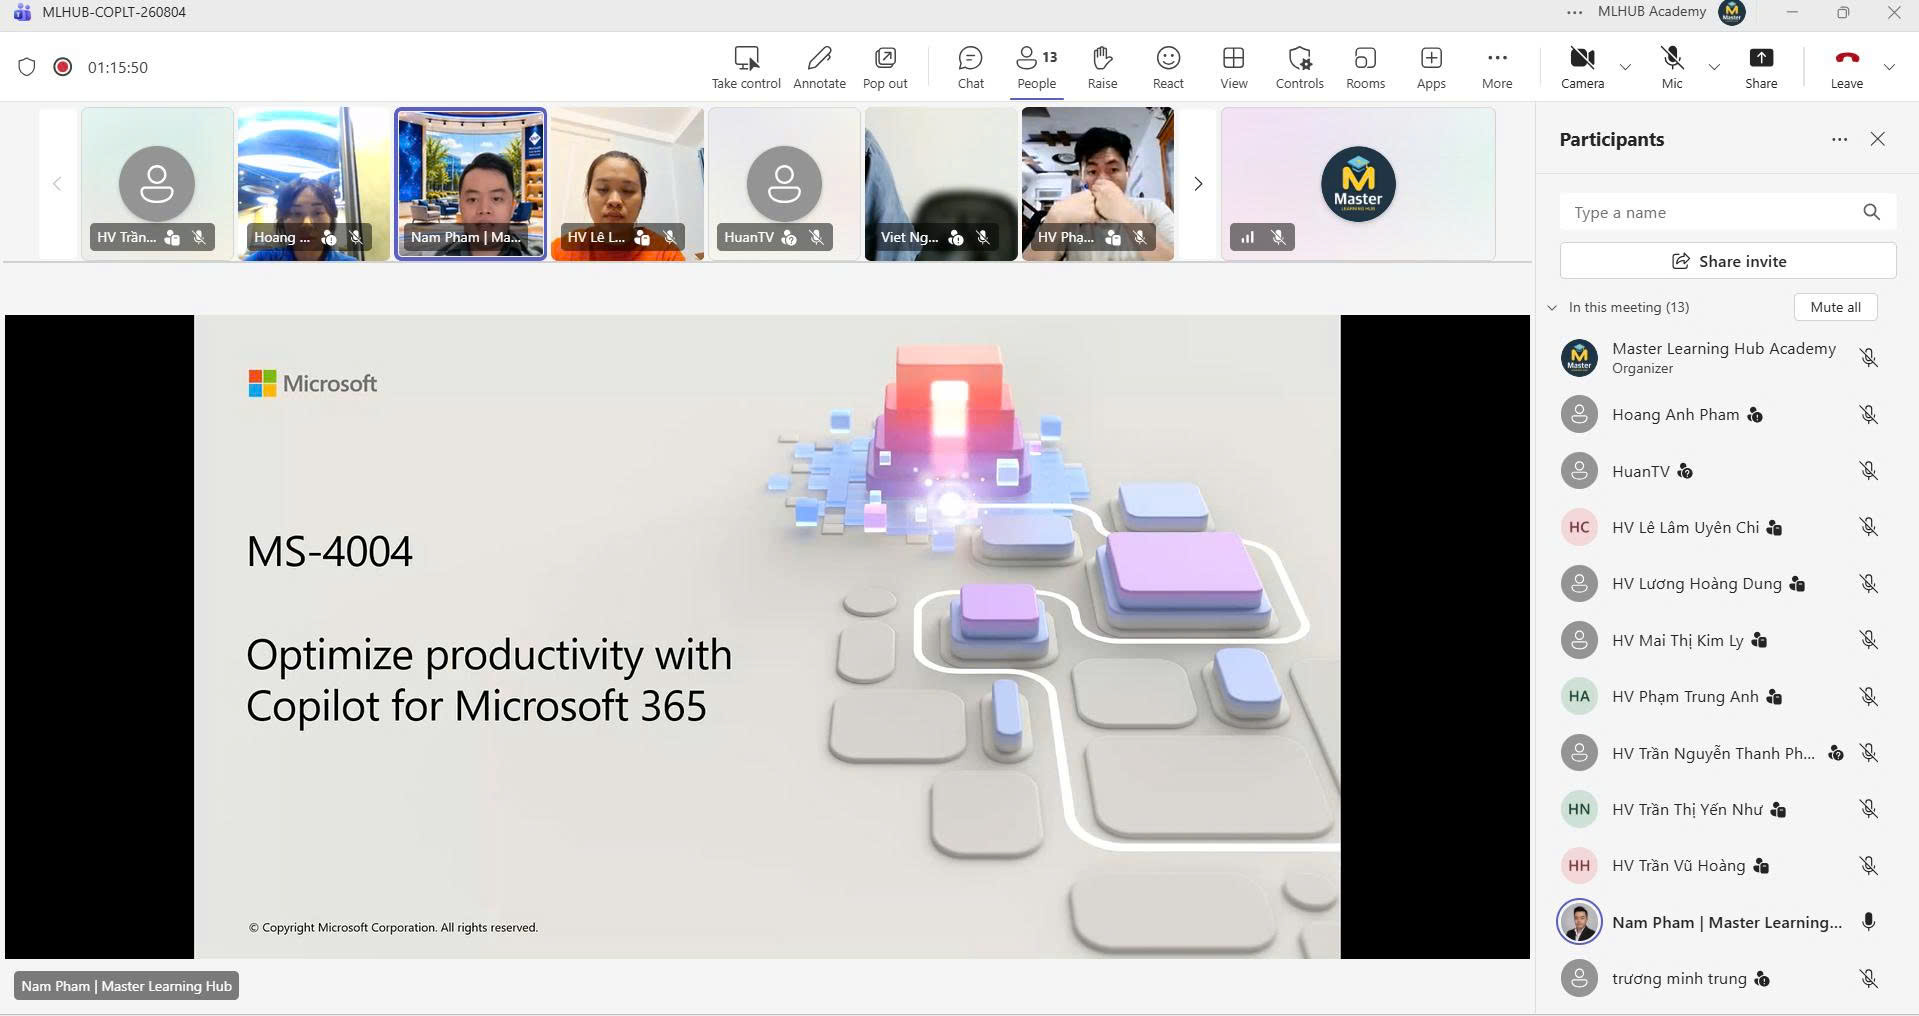Click the Share invite button
1919x1016 pixels.
1728,261
